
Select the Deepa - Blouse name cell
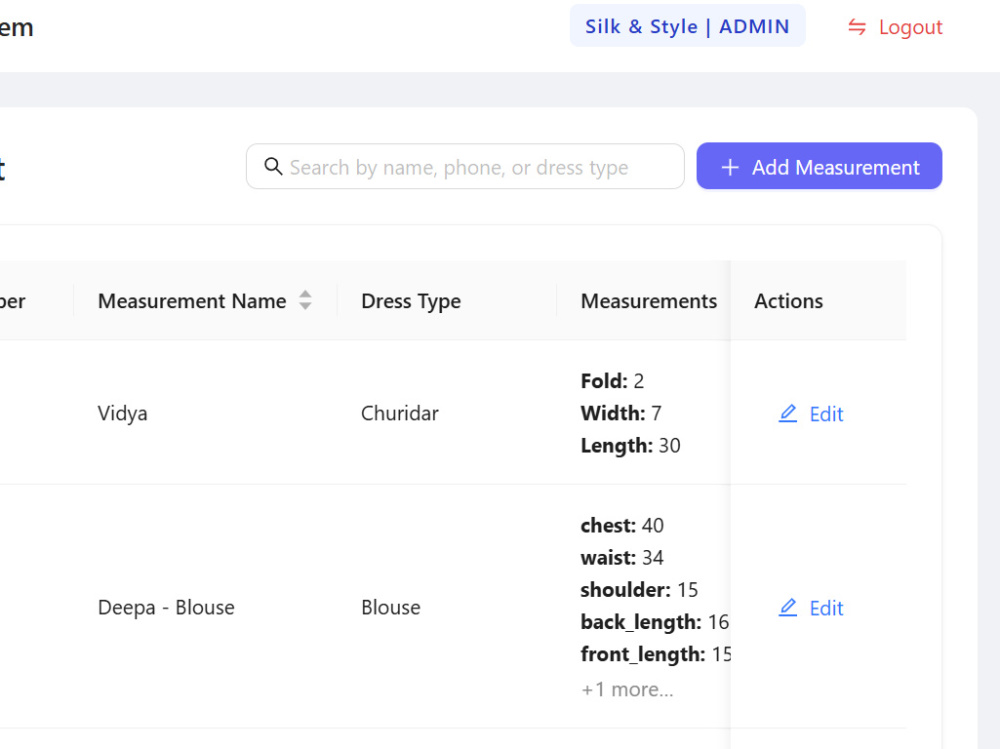tap(166, 607)
